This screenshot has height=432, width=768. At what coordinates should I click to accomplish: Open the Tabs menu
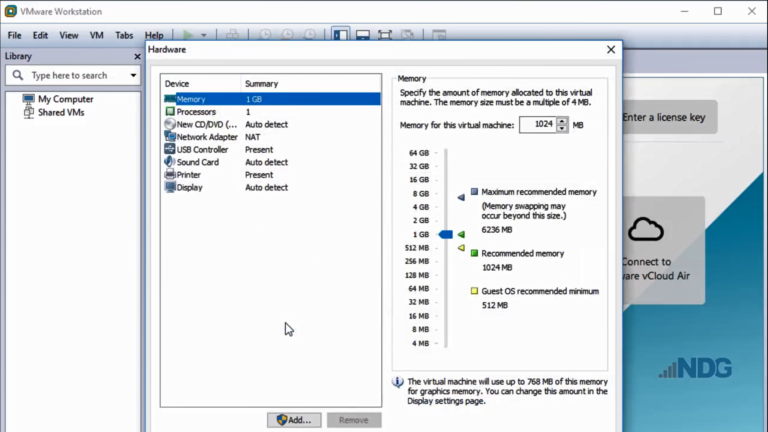(x=124, y=35)
